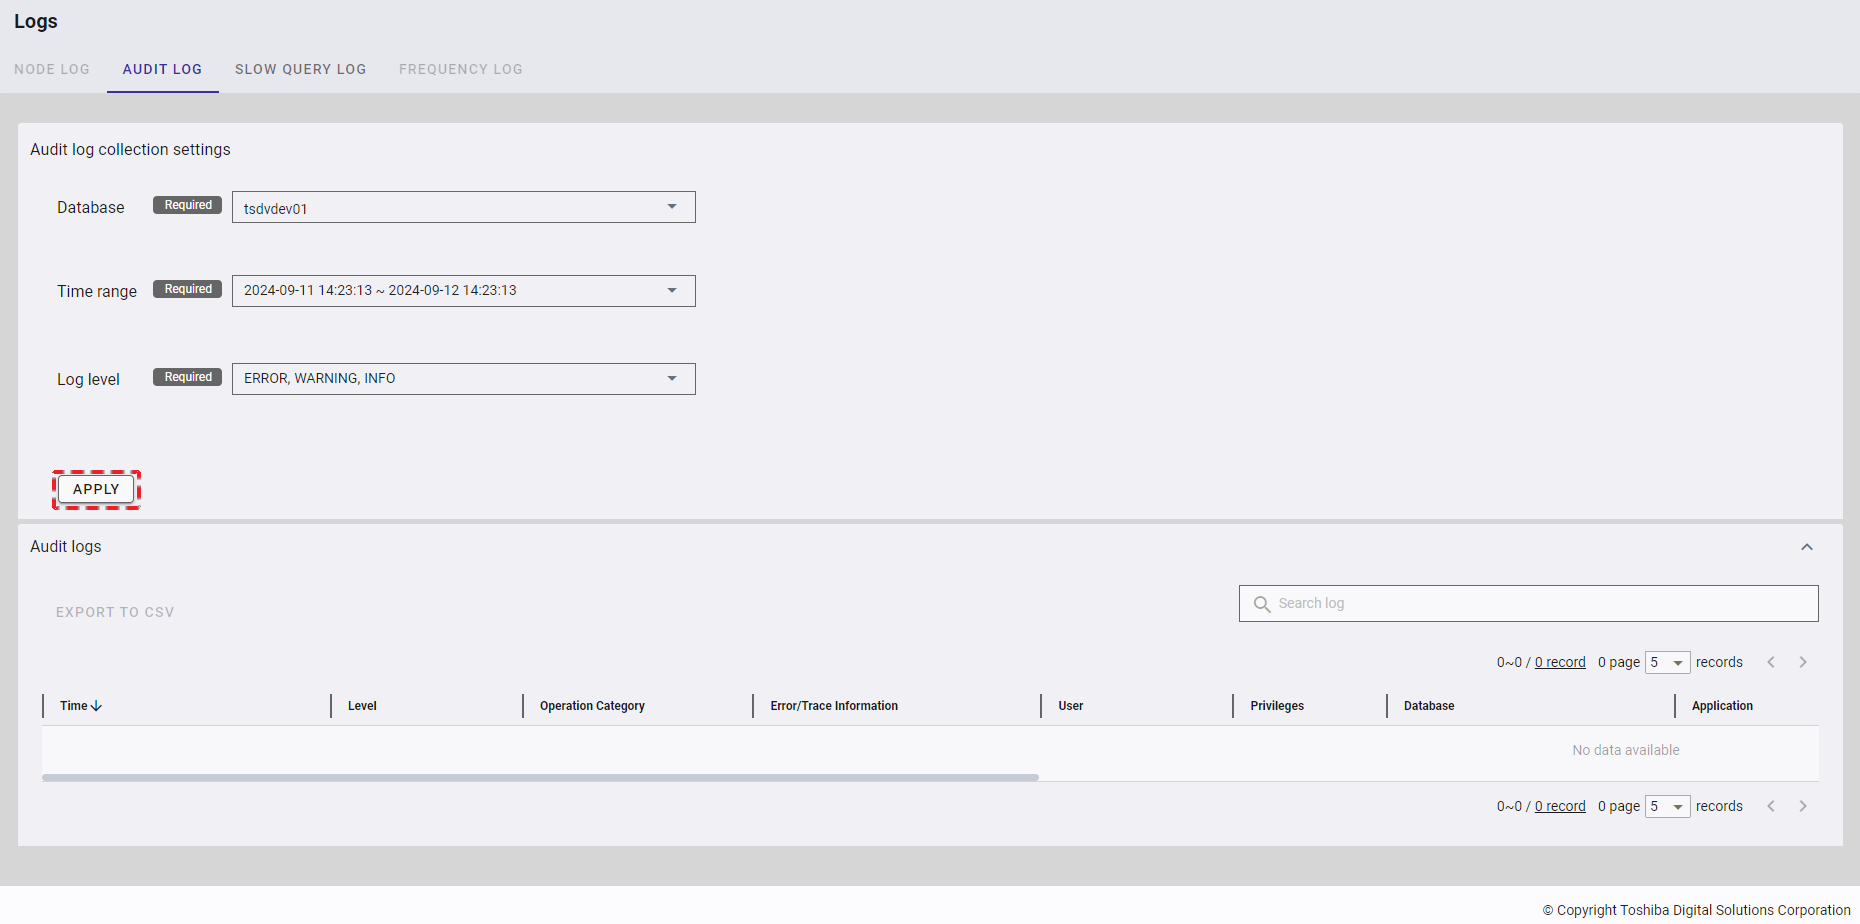Open the Database dropdown showing tsdvdev01
The width and height of the screenshot is (1860, 924).
pos(463,207)
